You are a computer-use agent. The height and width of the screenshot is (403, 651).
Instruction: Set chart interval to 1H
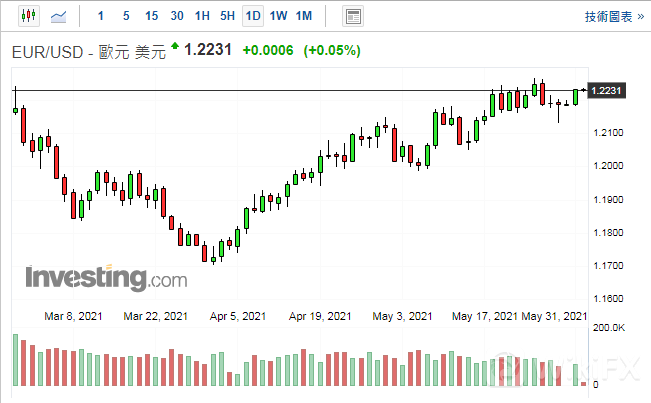(x=202, y=16)
